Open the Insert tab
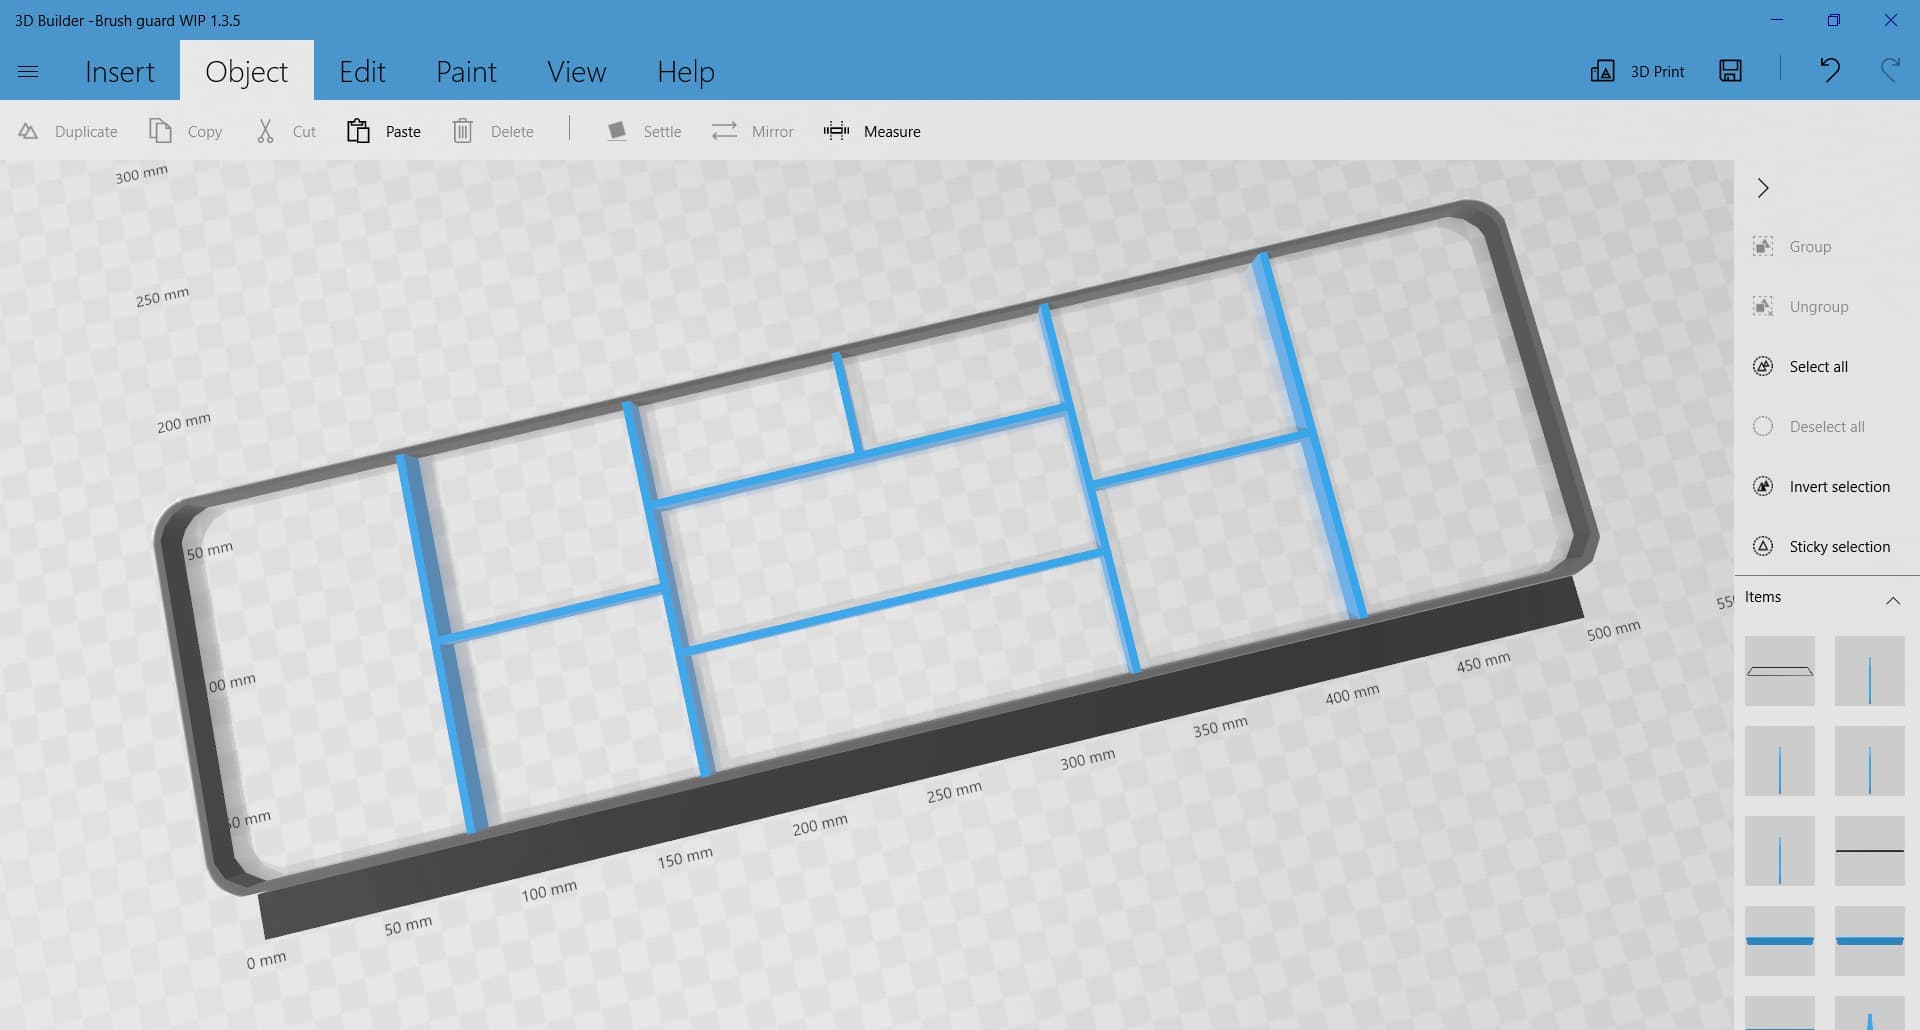Viewport: 1920px width, 1030px height. (120, 72)
